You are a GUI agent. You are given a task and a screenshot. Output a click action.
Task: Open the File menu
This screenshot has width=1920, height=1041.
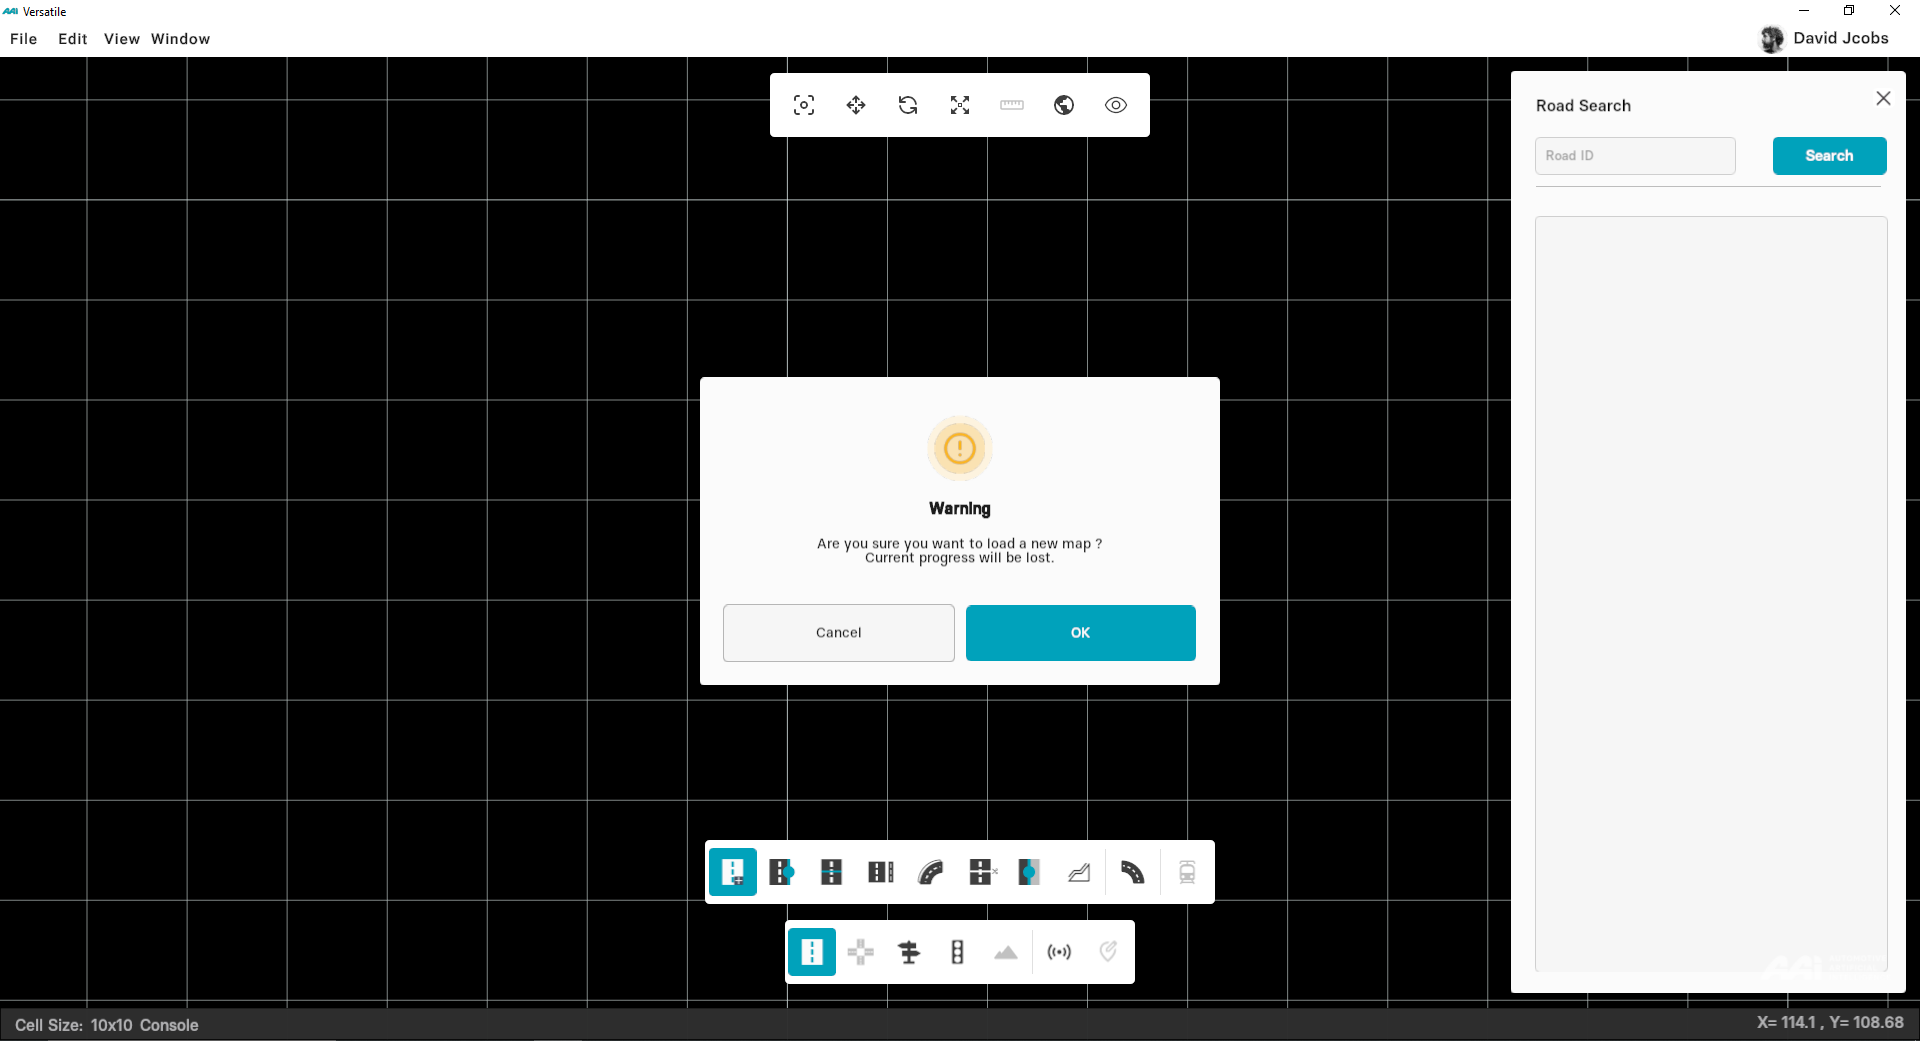[x=24, y=39]
